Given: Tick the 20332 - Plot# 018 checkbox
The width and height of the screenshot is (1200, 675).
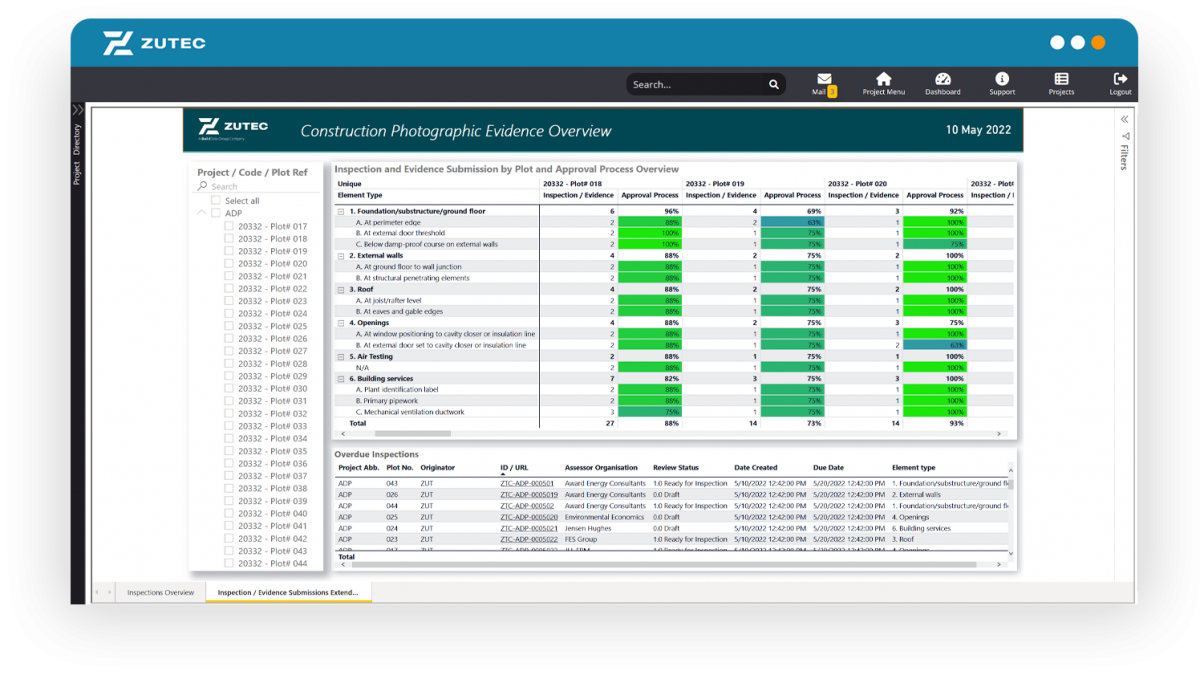Looking at the screenshot, I should [x=229, y=239].
